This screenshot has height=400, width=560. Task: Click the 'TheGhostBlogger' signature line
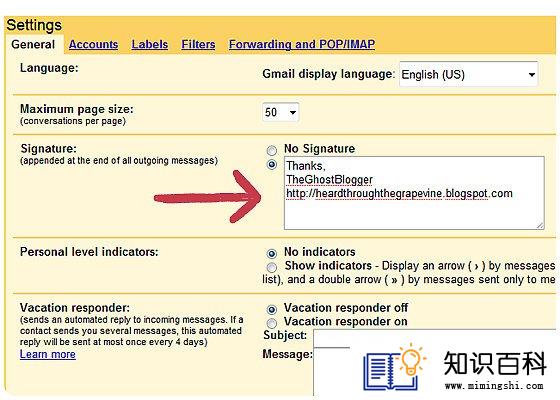(329, 179)
